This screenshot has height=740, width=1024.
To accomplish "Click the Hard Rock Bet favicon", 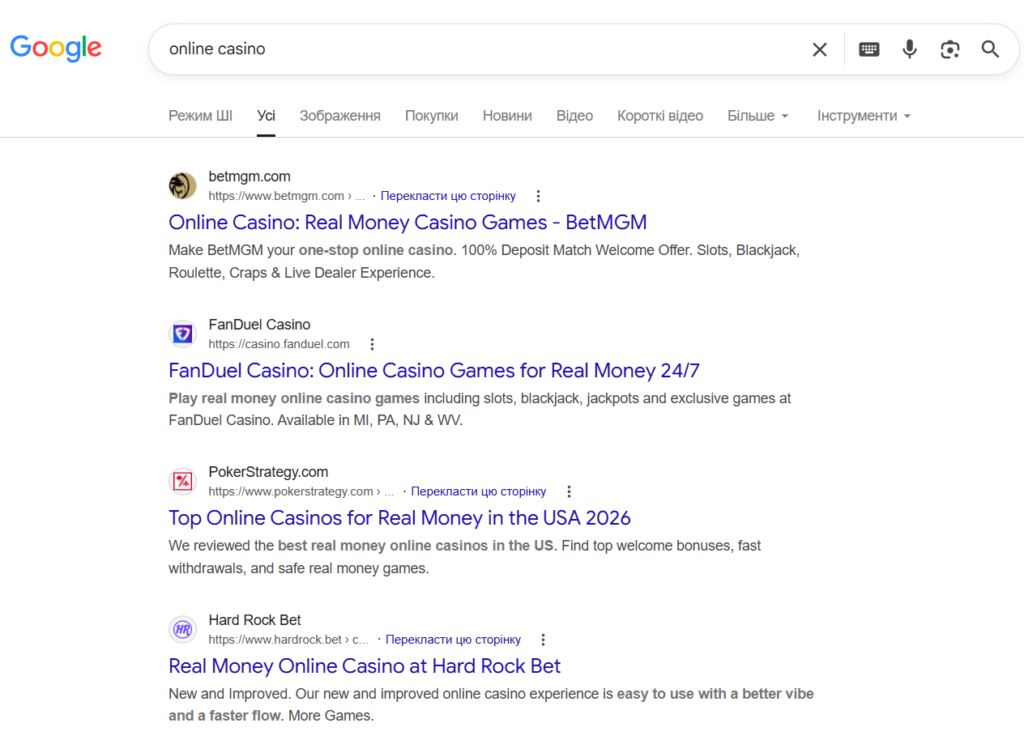I will click(182, 630).
